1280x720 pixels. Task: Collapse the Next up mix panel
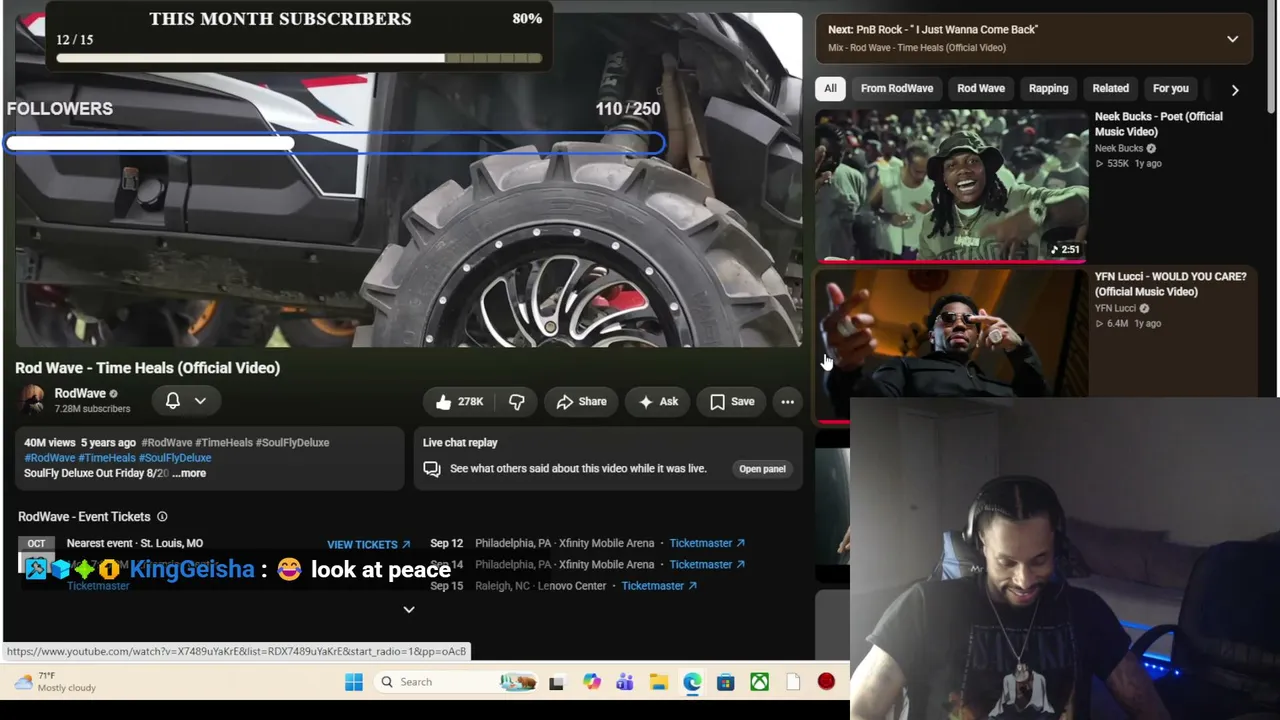click(x=1232, y=39)
